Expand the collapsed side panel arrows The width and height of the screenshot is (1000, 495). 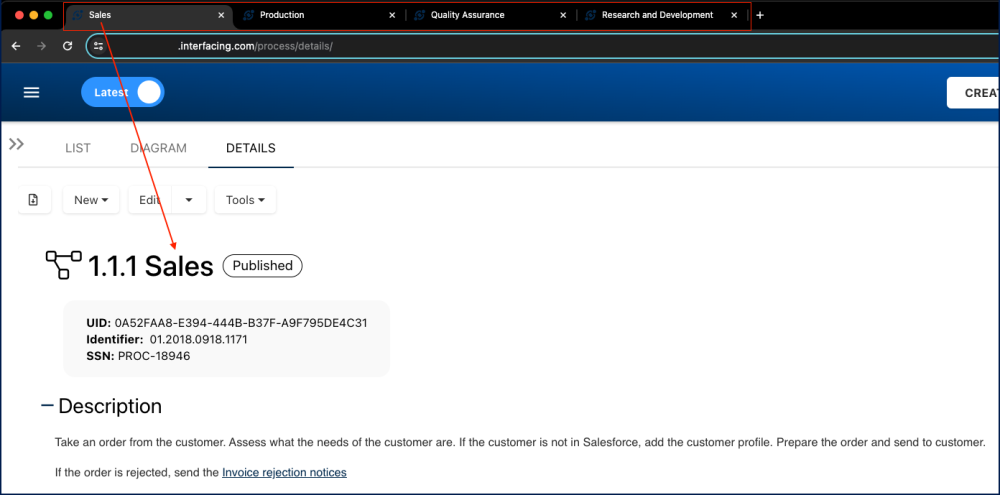(x=16, y=144)
